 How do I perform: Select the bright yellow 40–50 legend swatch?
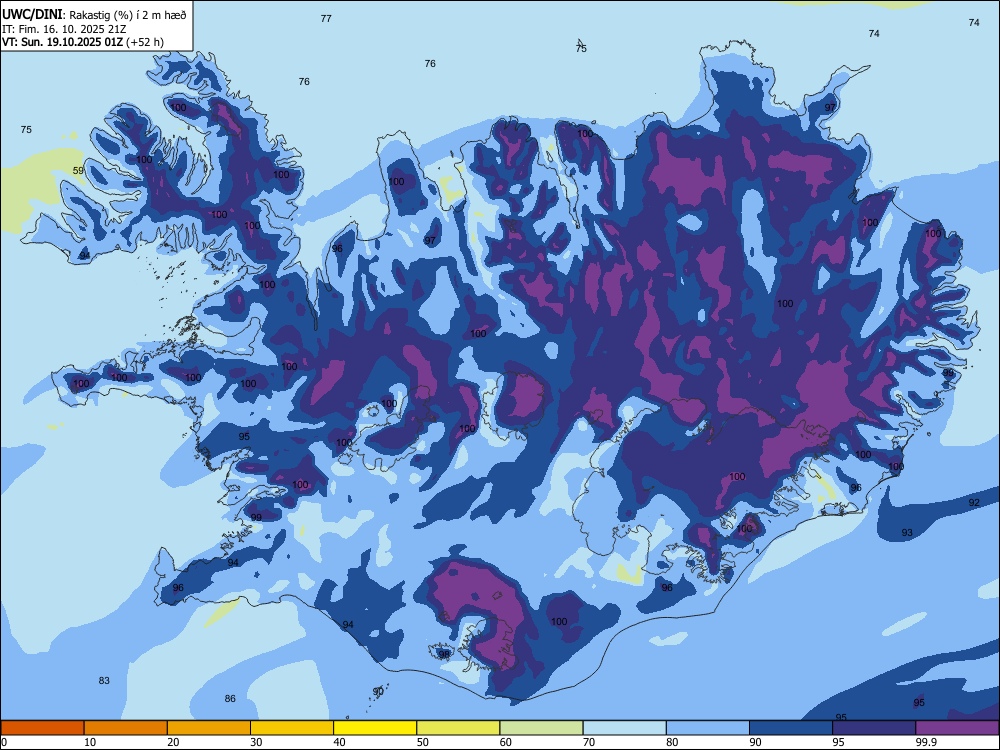375,728
